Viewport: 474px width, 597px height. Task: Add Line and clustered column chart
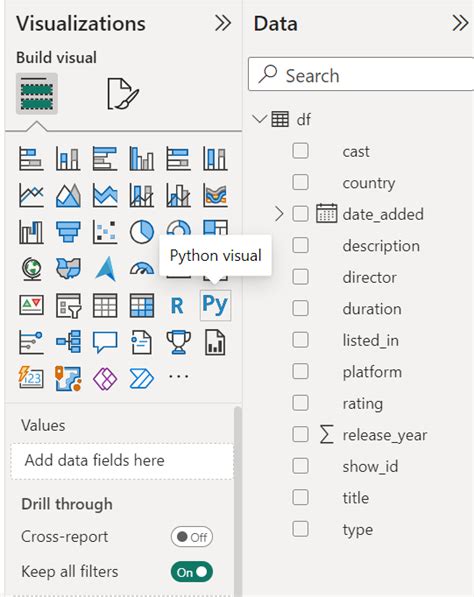(x=178, y=195)
